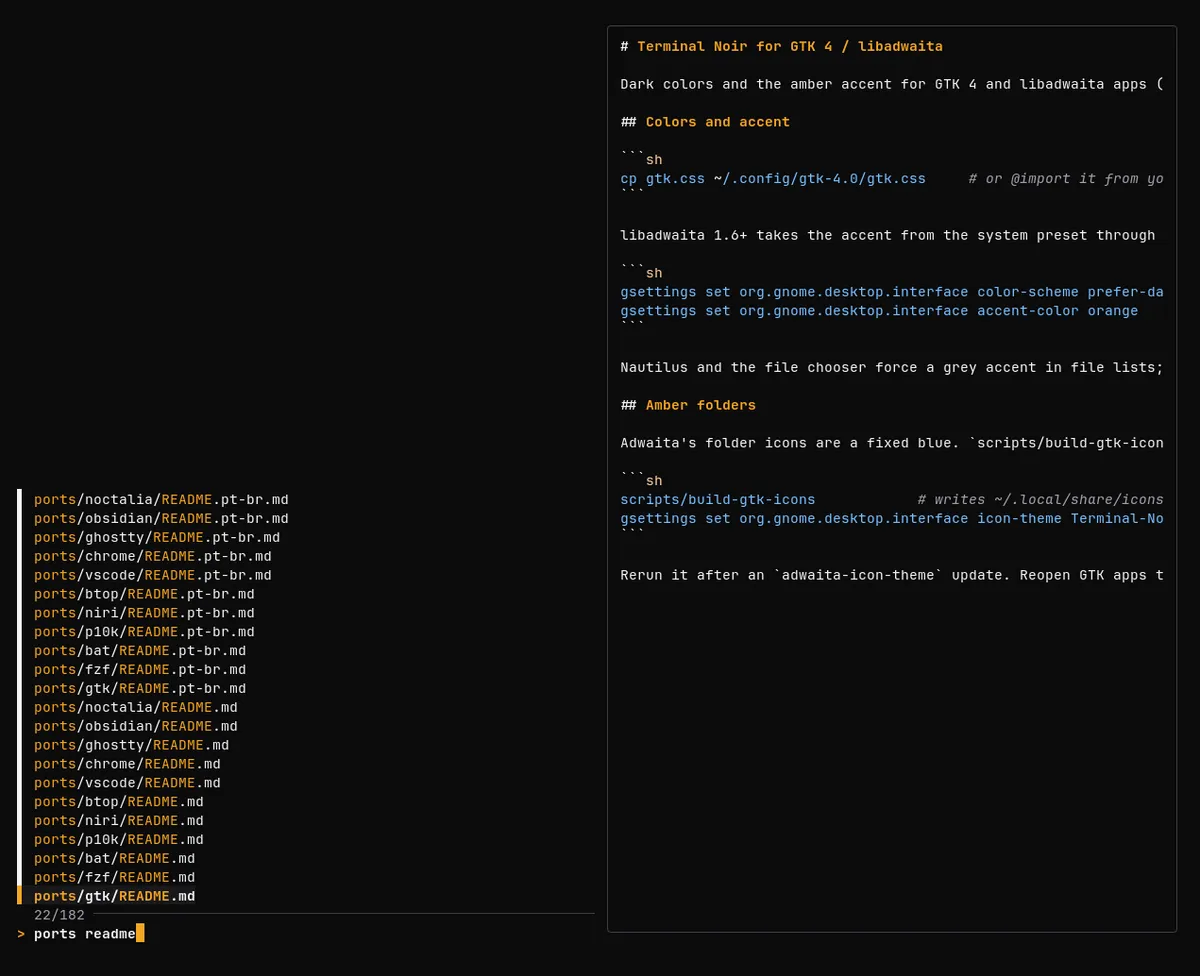Select ports/vscode/README.md result
This screenshot has width=1200, height=976.
click(127, 783)
